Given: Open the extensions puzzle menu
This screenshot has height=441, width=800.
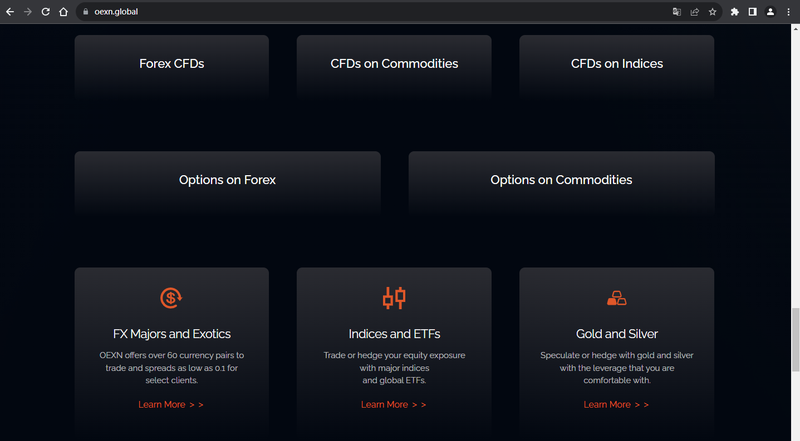Looking at the screenshot, I should coord(735,12).
